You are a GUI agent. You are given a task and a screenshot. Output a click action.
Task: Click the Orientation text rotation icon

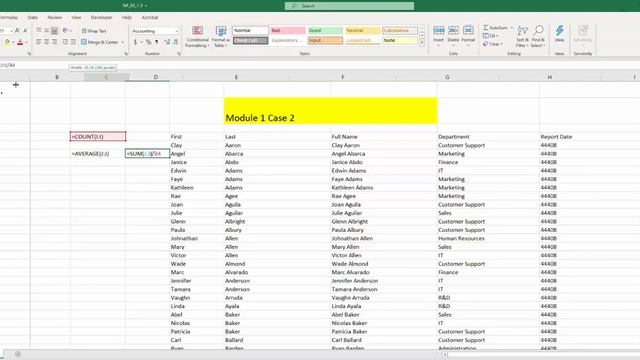[65, 31]
